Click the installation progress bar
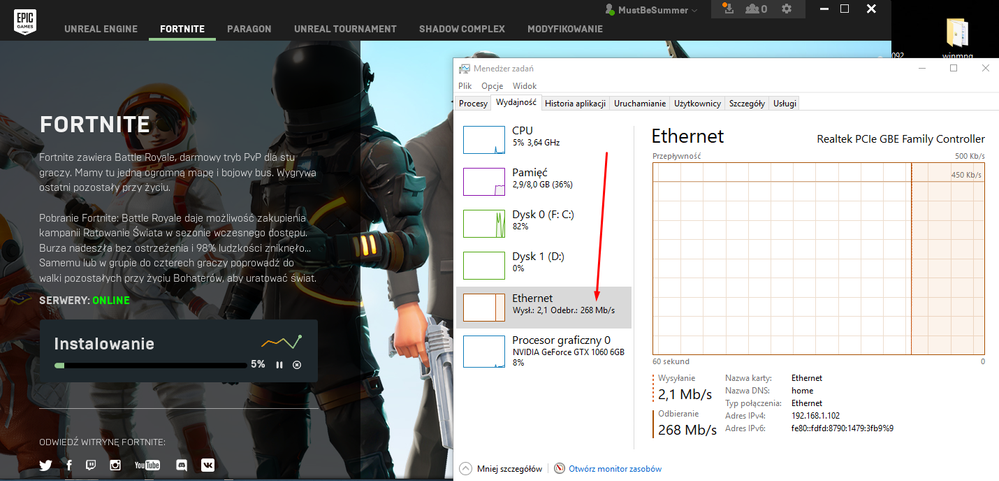This screenshot has width=999, height=481. click(150, 365)
